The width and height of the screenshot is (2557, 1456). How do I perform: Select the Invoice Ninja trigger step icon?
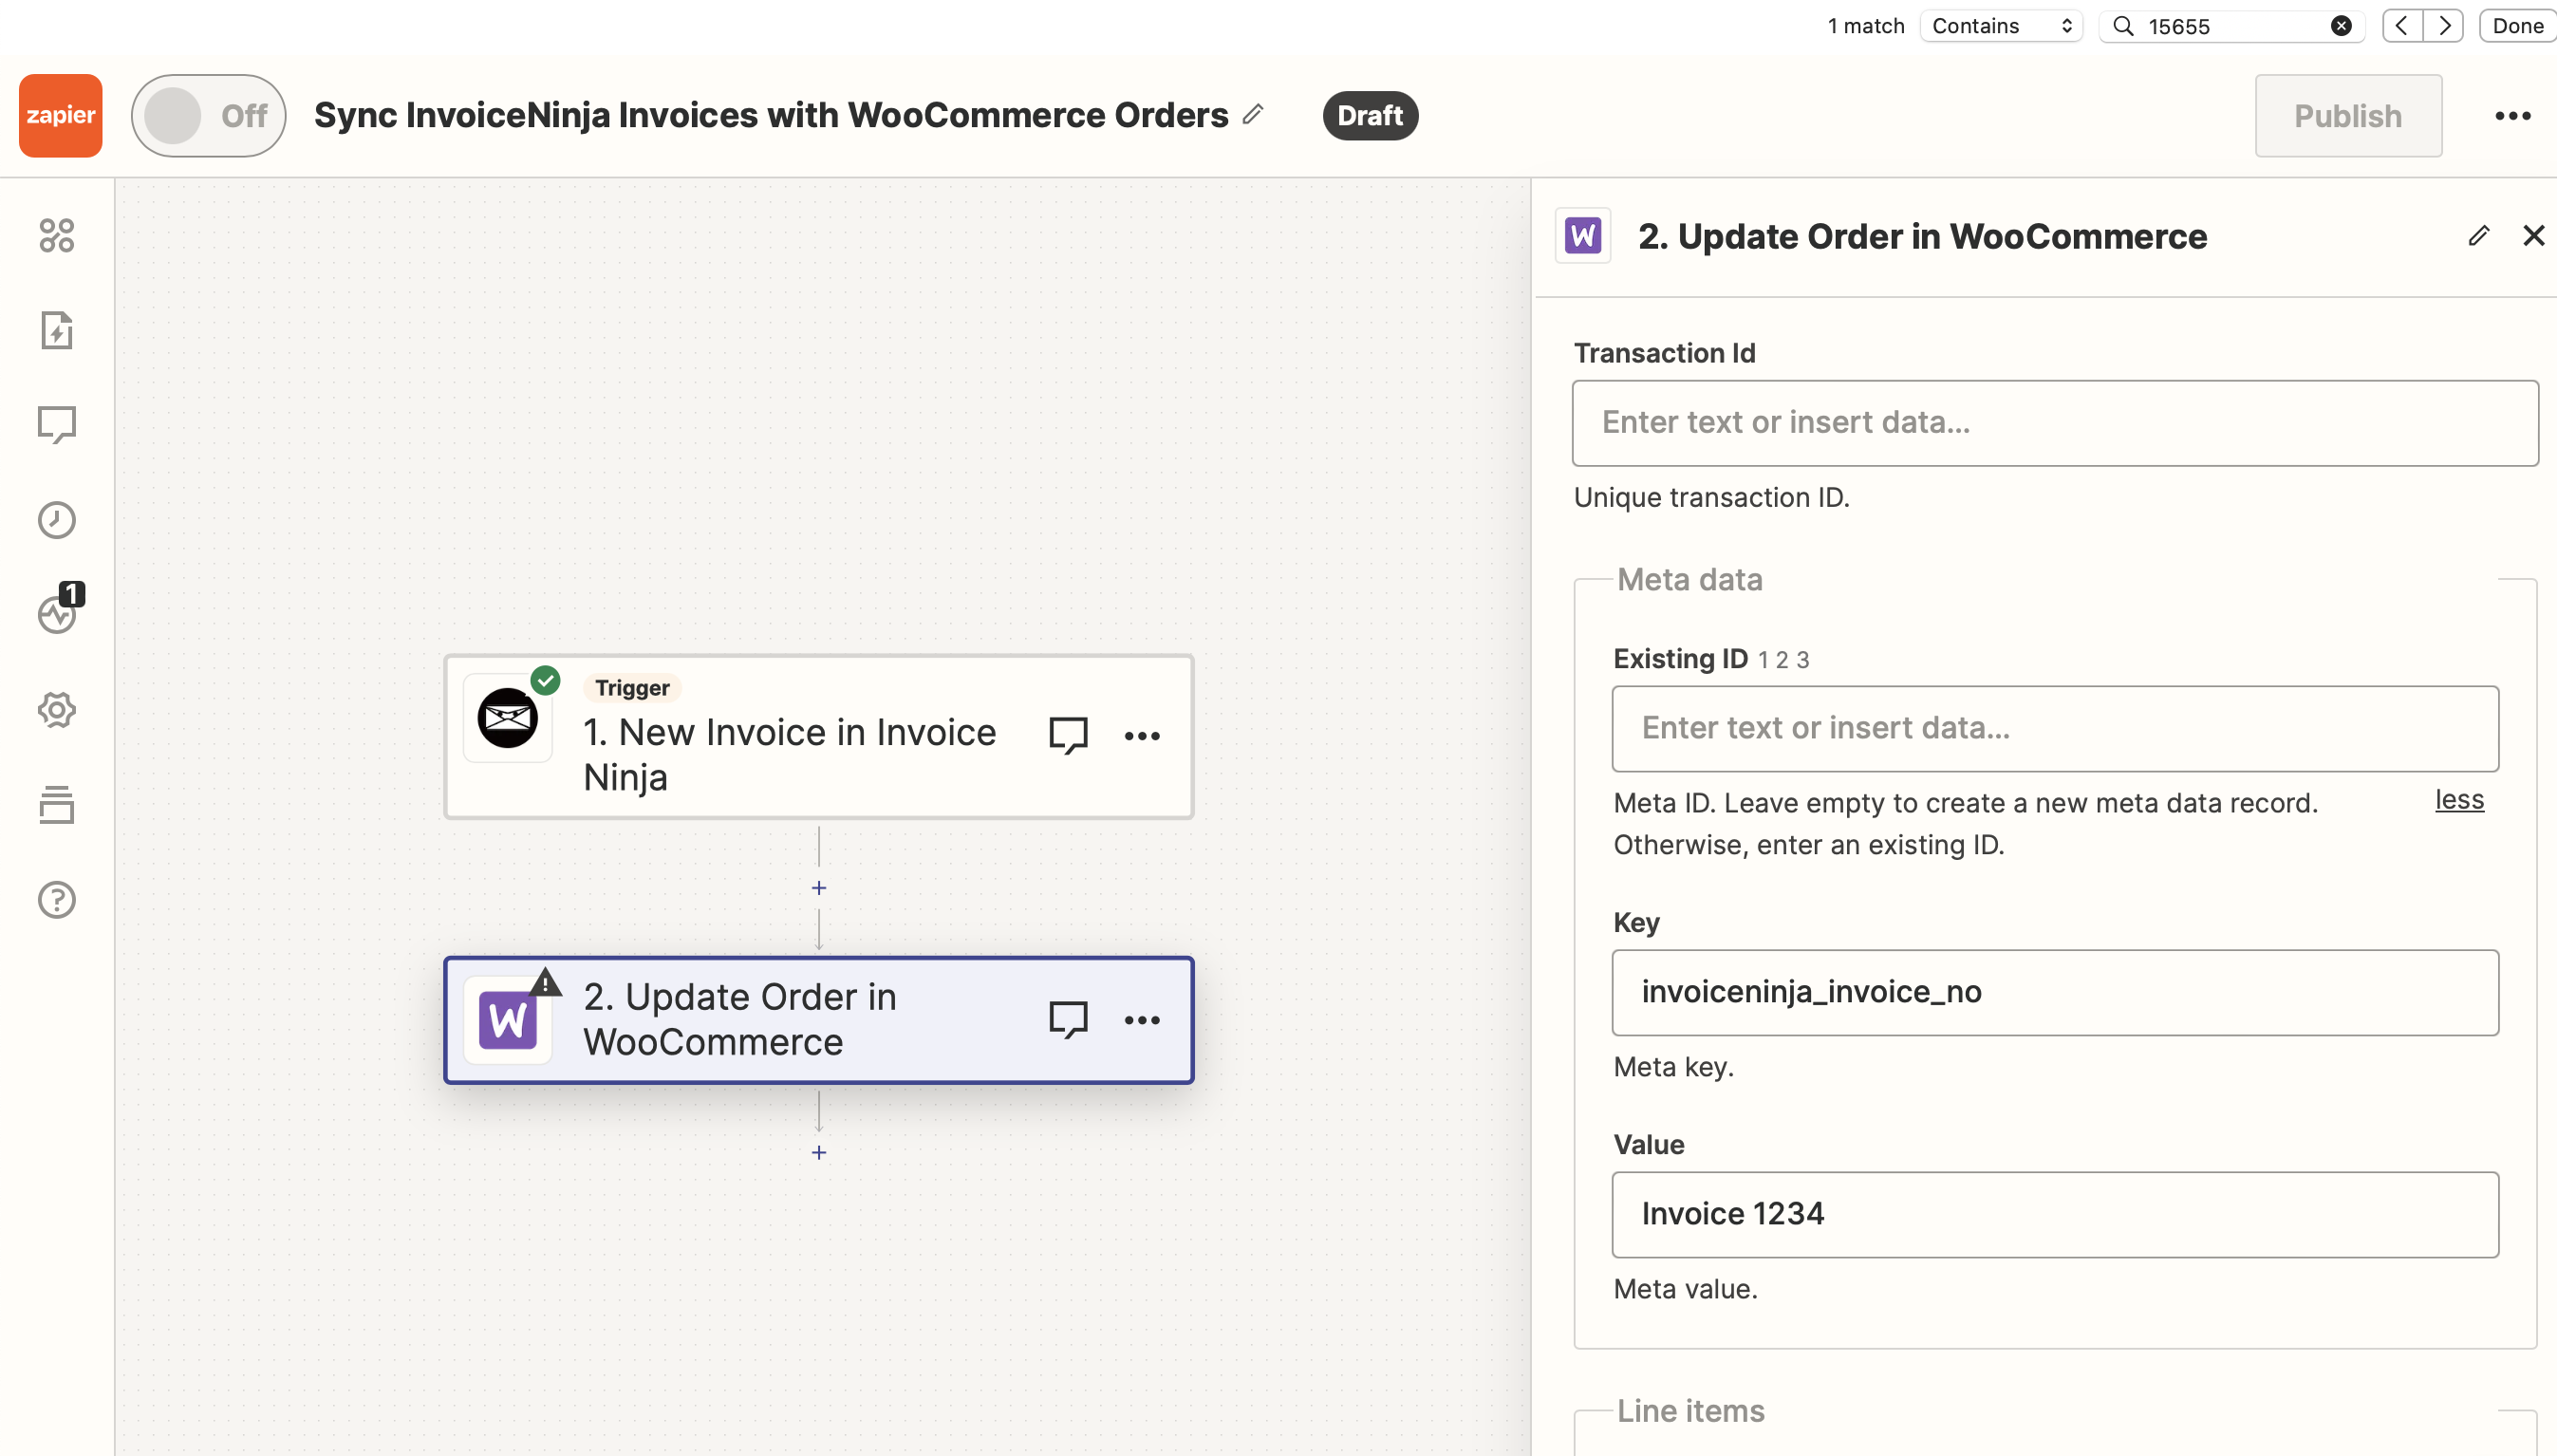(508, 718)
